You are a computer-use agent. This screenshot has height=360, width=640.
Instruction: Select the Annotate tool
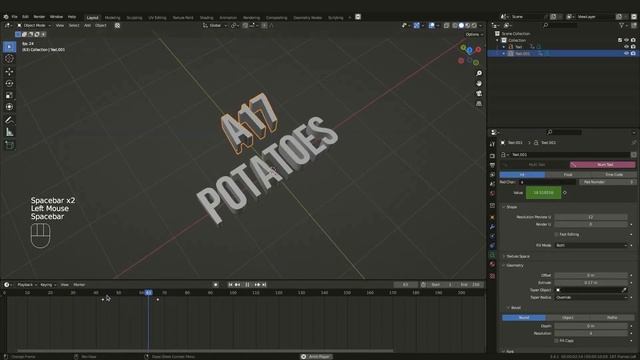(x=9, y=120)
